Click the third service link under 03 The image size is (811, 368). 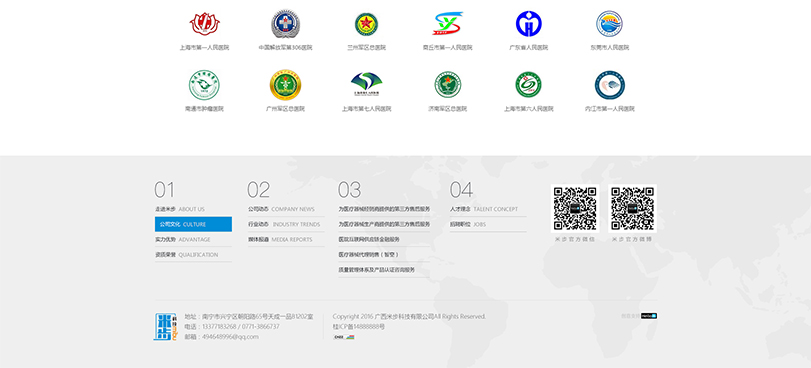pyautogui.click(x=369, y=240)
